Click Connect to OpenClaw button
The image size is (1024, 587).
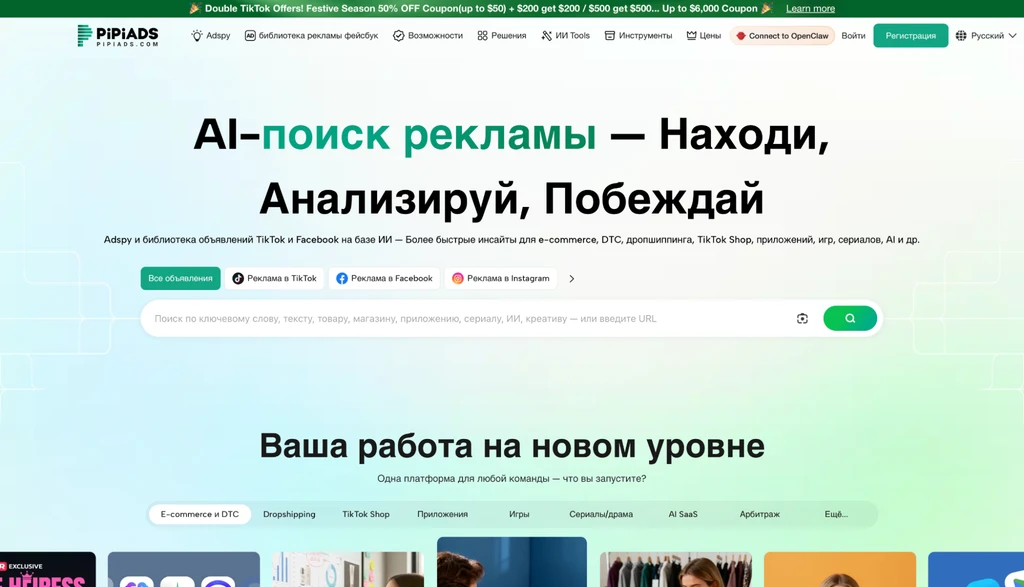[782, 36]
